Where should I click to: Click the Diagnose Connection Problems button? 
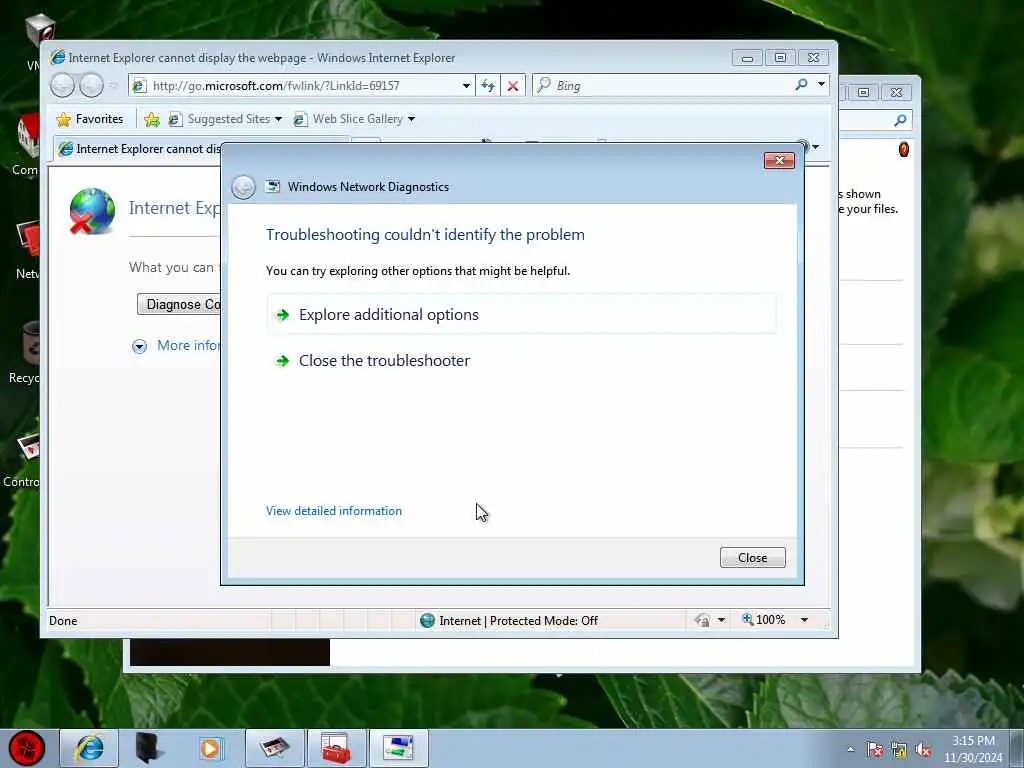coord(180,304)
